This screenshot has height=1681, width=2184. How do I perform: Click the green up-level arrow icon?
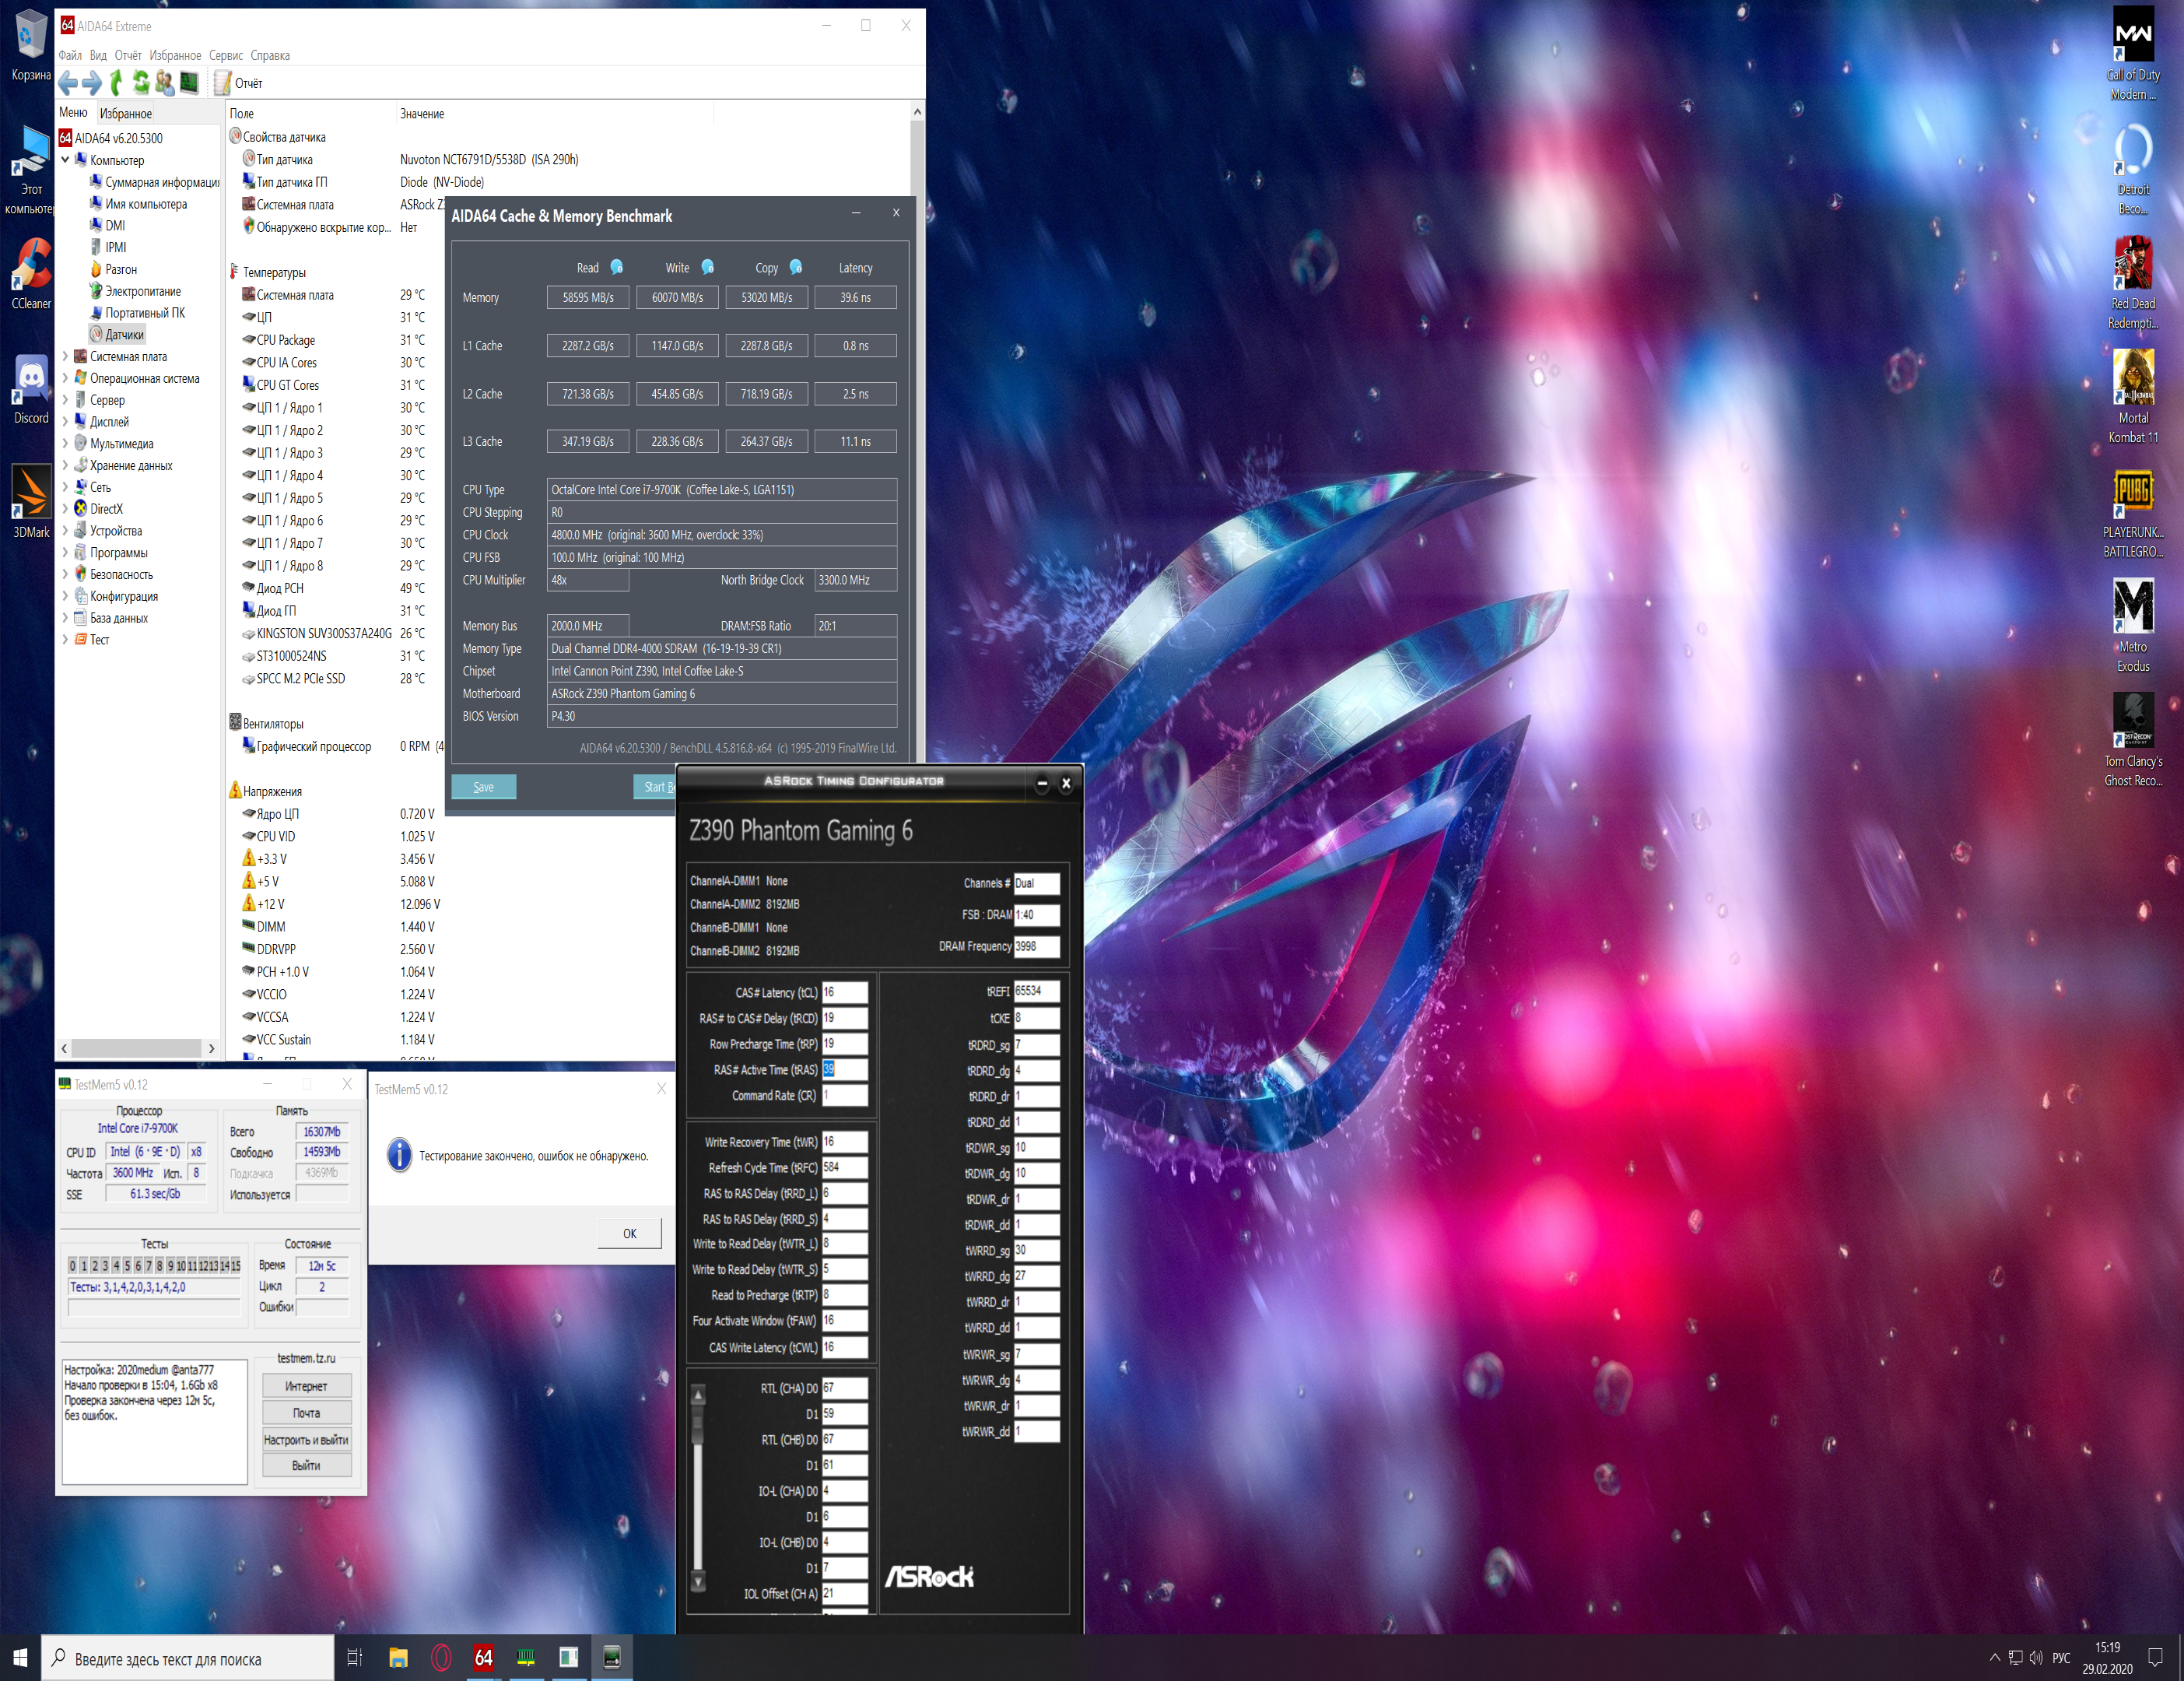[116, 83]
